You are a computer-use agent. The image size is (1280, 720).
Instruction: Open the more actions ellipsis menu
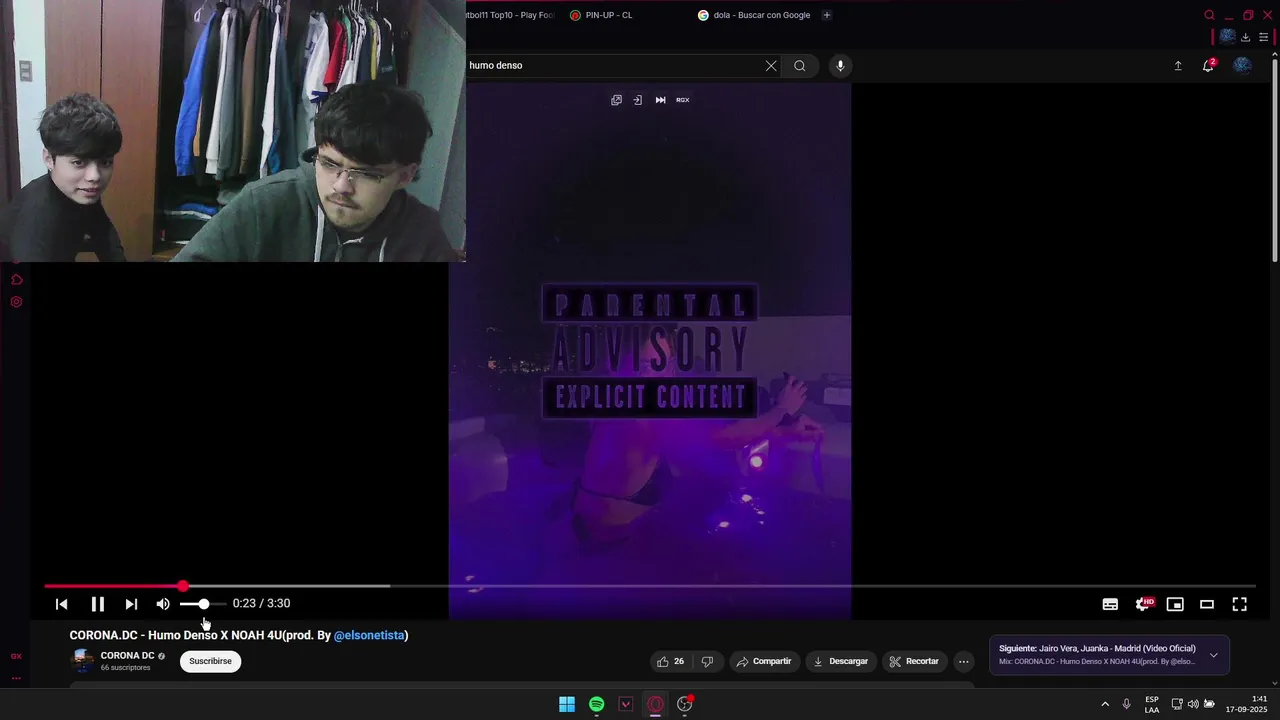point(963,661)
